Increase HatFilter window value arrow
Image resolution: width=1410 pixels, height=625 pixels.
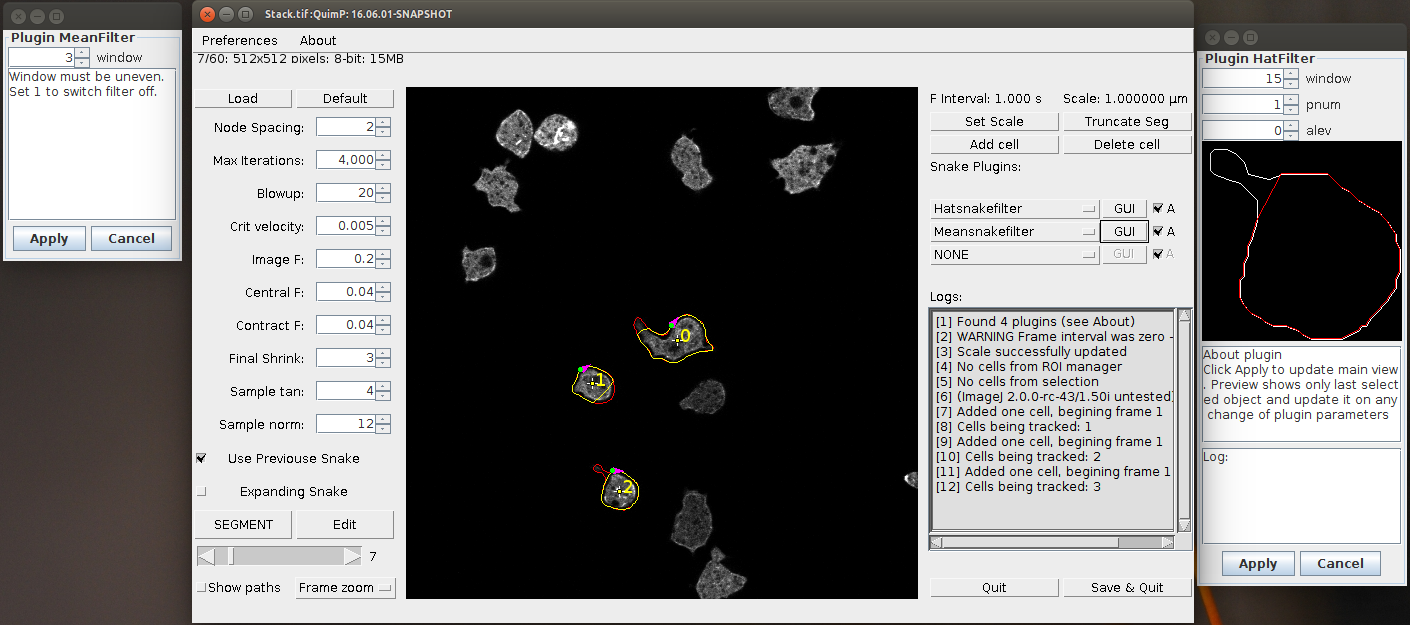point(1291,74)
